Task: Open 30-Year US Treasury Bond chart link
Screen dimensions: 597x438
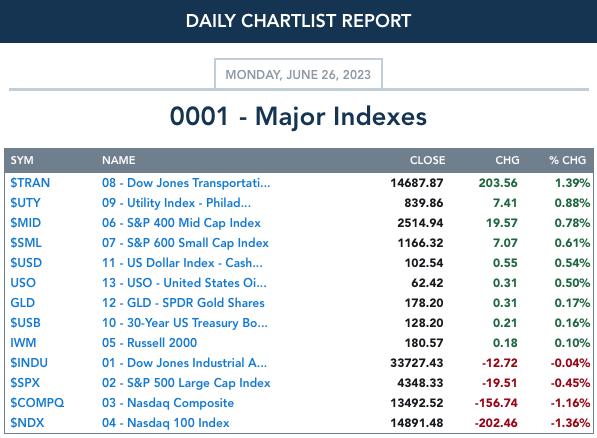Action: pyautogui.click(x=185, y=323)
